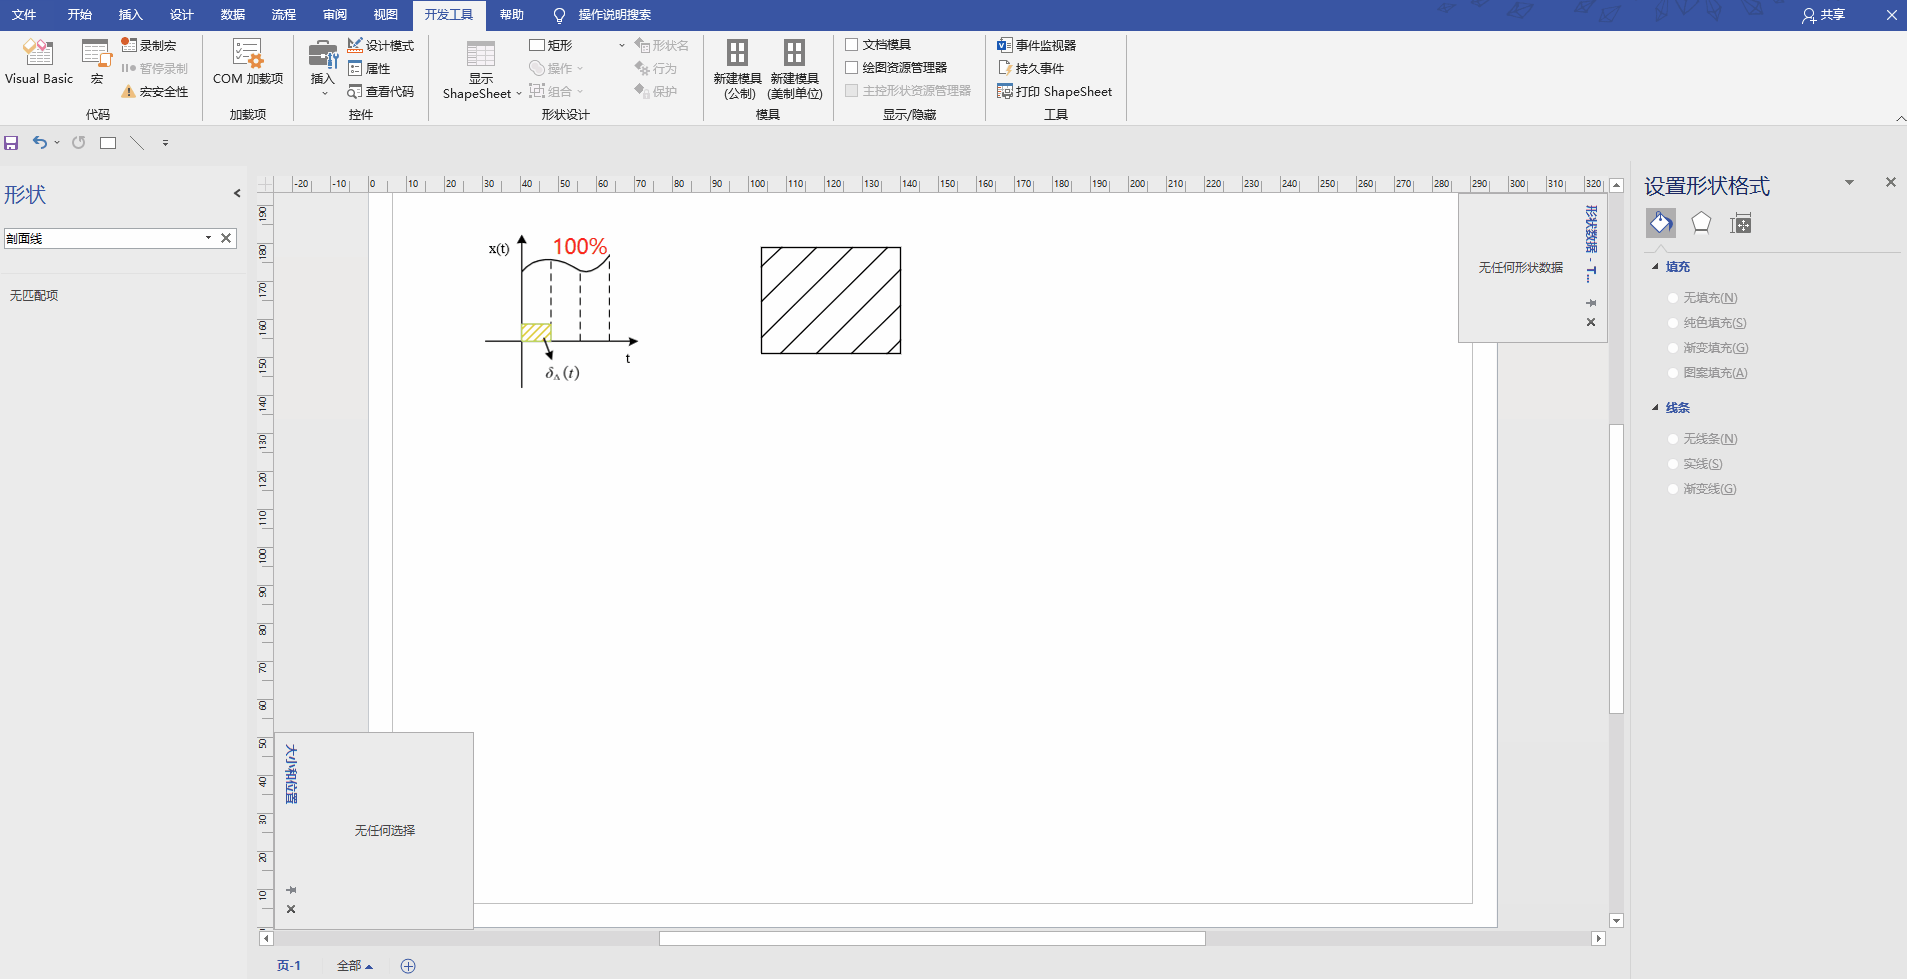Switch to the 视图 ribbon tab

pos(386,15)
